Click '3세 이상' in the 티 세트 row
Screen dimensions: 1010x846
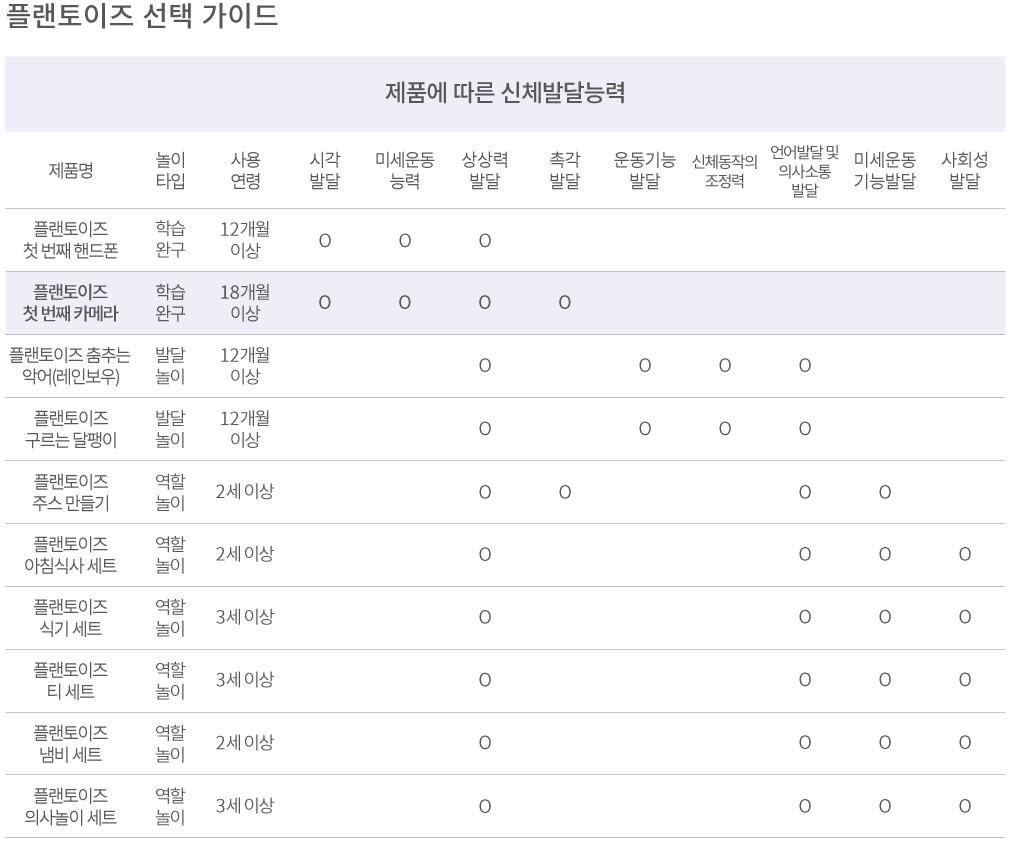point(245,680)
